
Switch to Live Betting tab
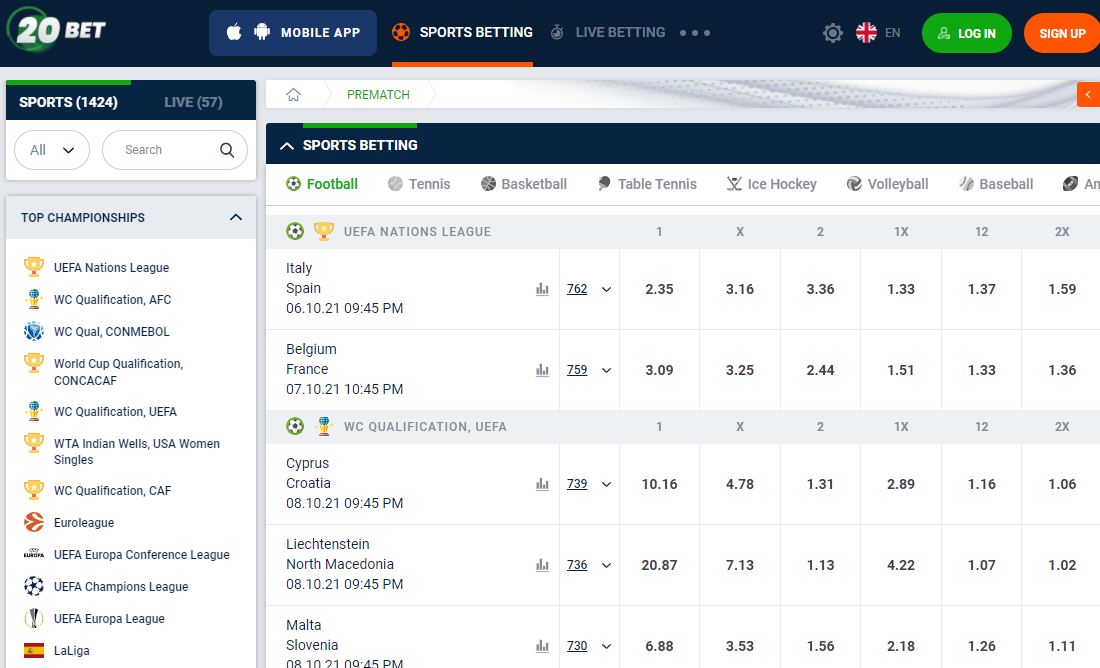tap(608, 32)
